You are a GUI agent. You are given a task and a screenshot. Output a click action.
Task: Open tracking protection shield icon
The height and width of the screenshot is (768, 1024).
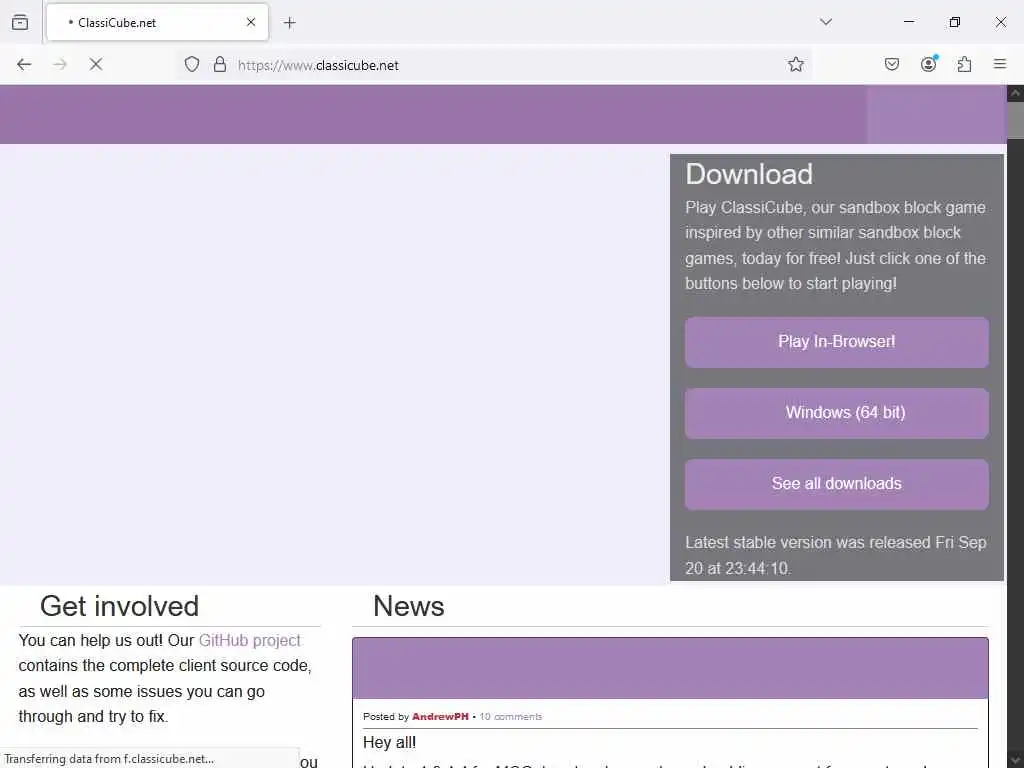191,64
